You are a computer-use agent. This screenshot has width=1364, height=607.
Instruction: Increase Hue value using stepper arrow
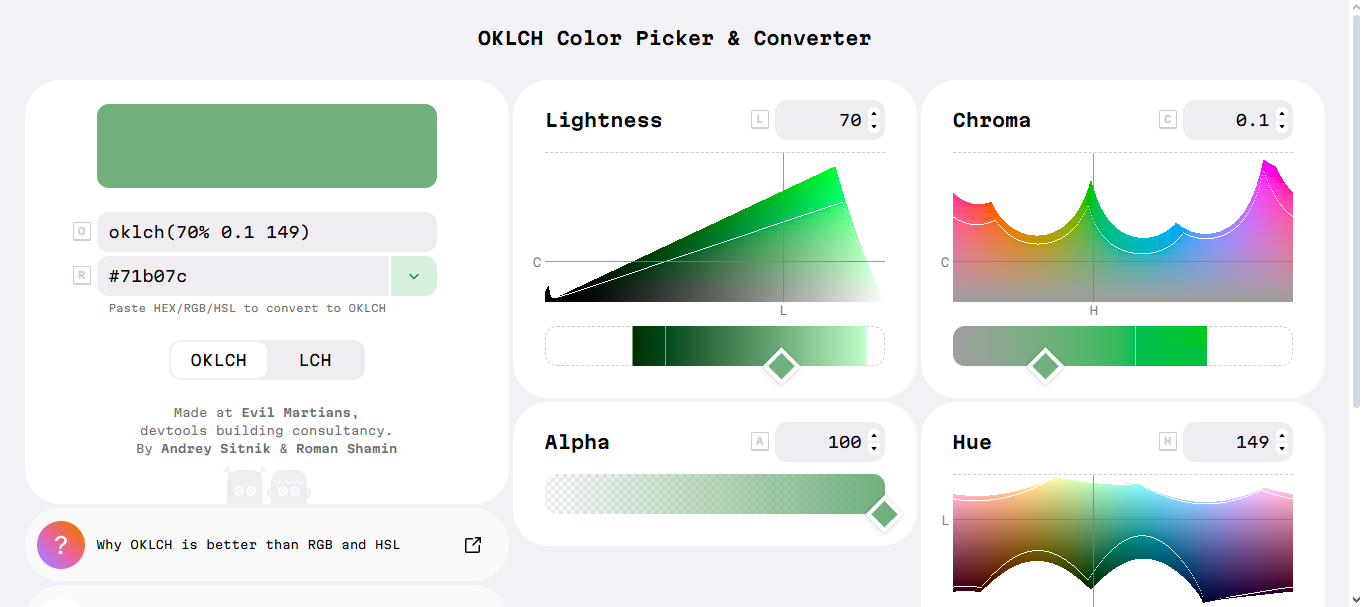[1282, 436]
